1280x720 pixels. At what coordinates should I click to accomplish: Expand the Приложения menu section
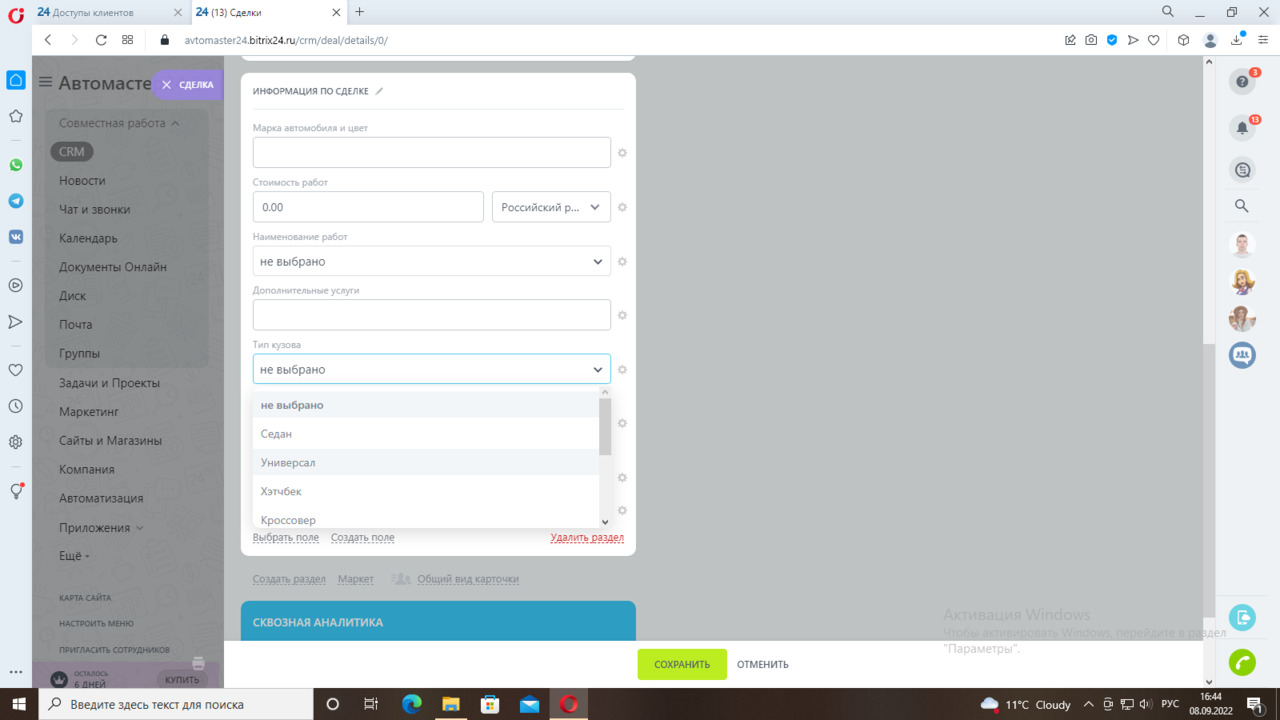(101, 527)
